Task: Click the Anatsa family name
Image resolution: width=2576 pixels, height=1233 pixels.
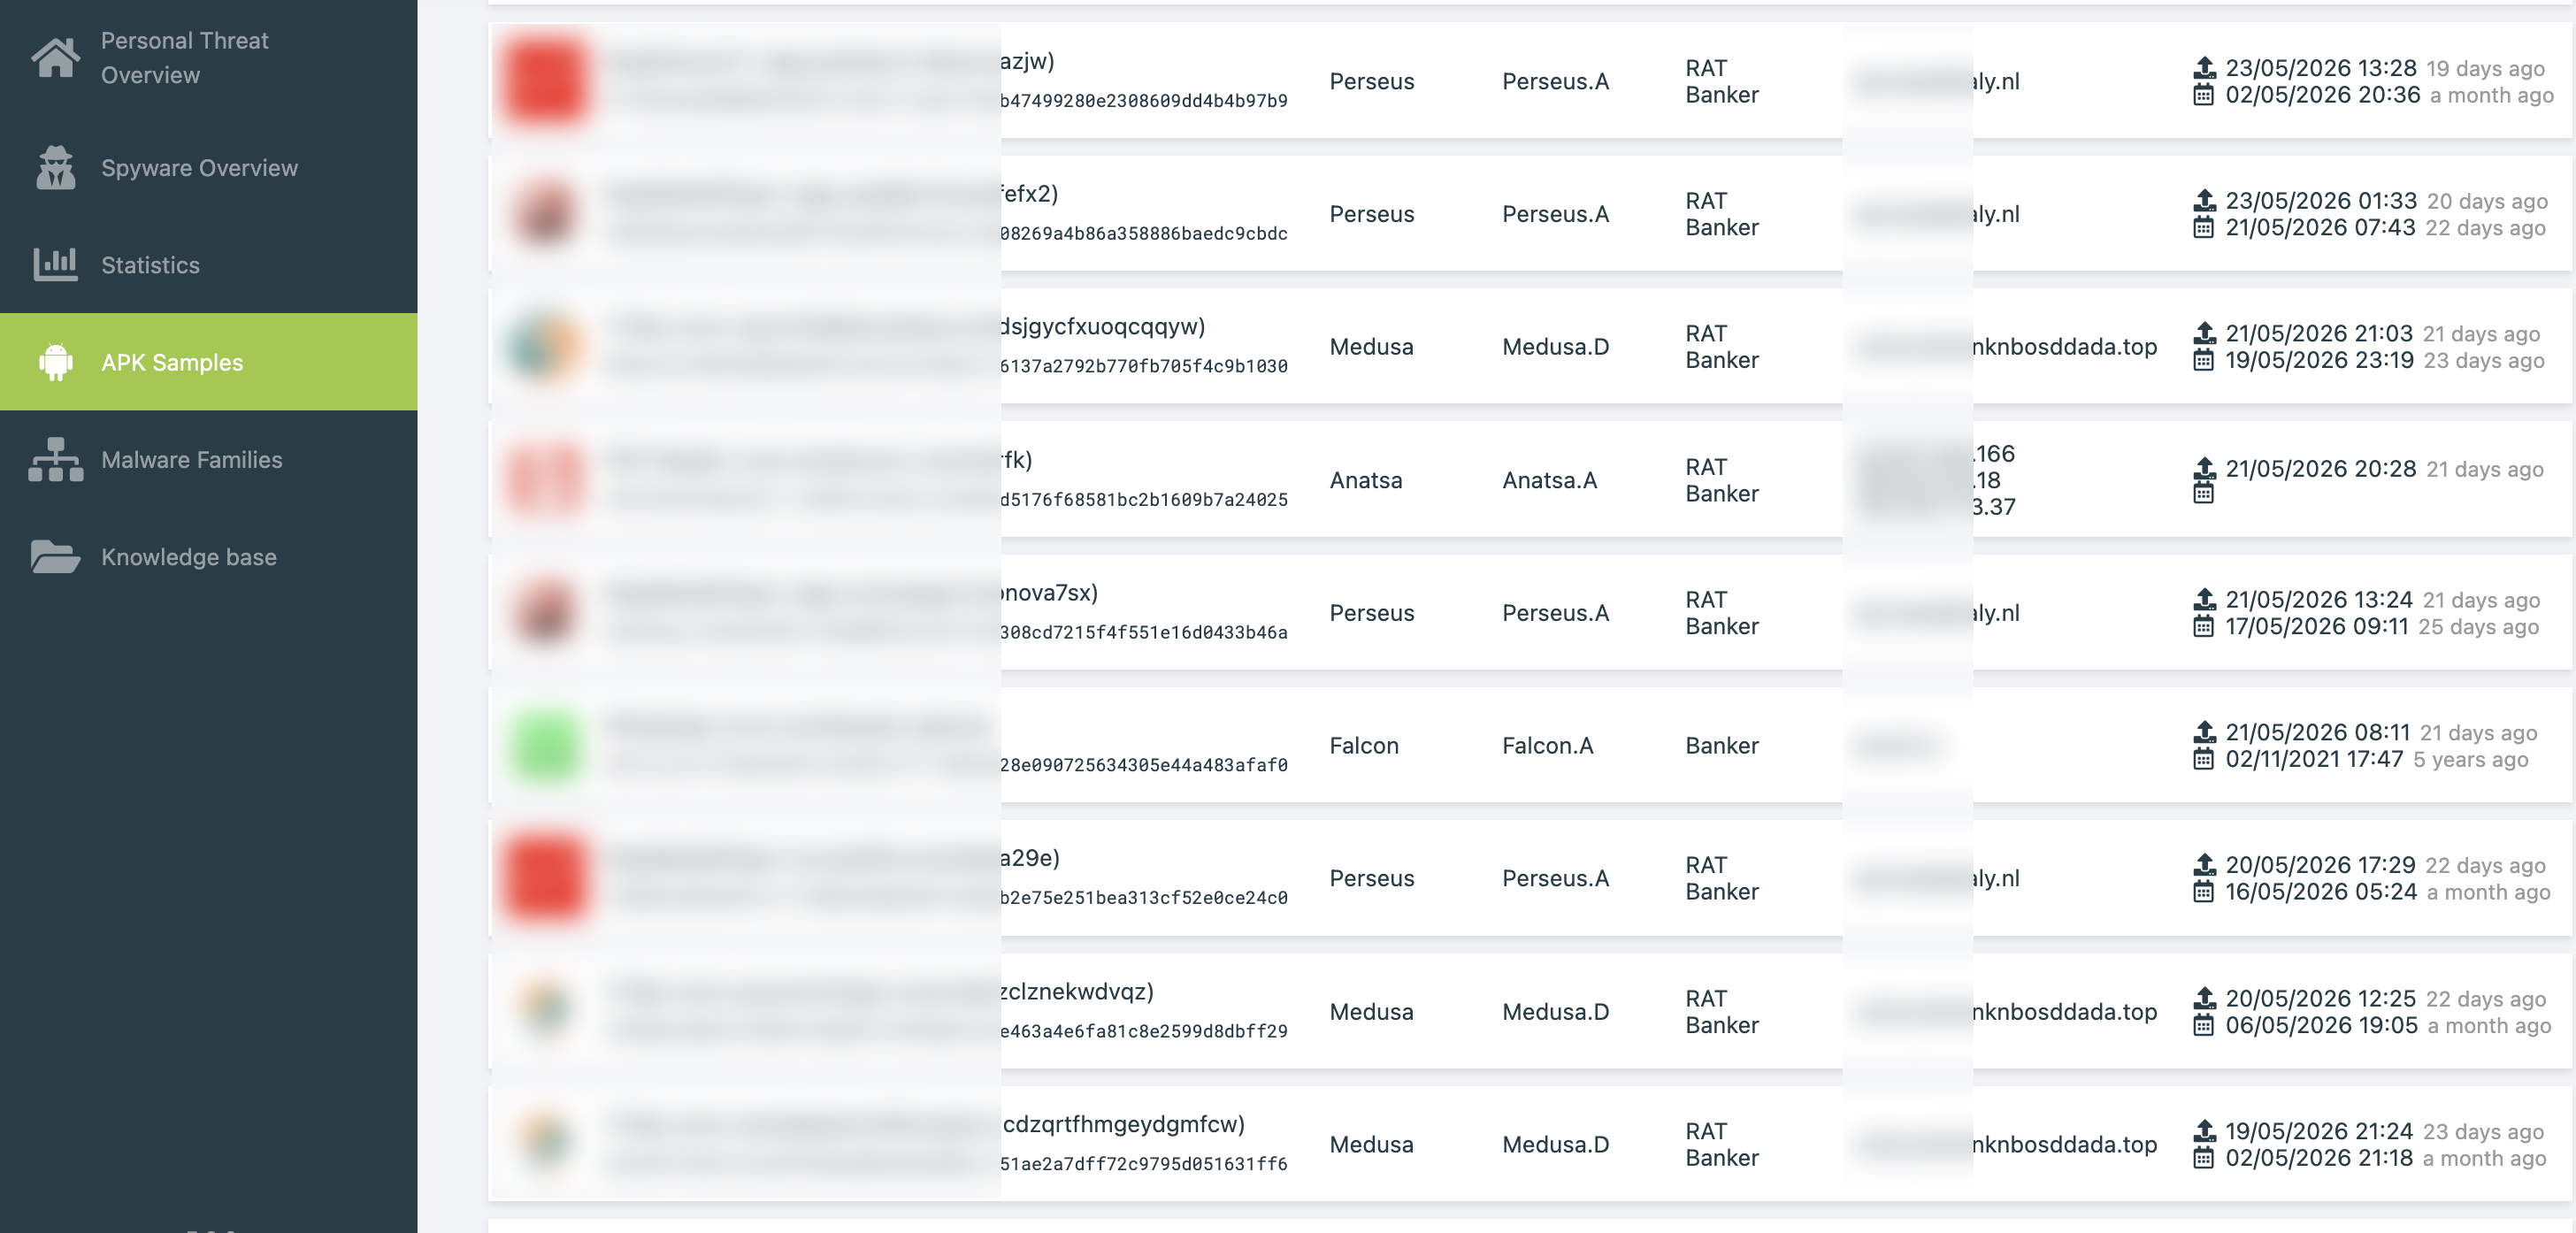Action: tap(1366, 480)
